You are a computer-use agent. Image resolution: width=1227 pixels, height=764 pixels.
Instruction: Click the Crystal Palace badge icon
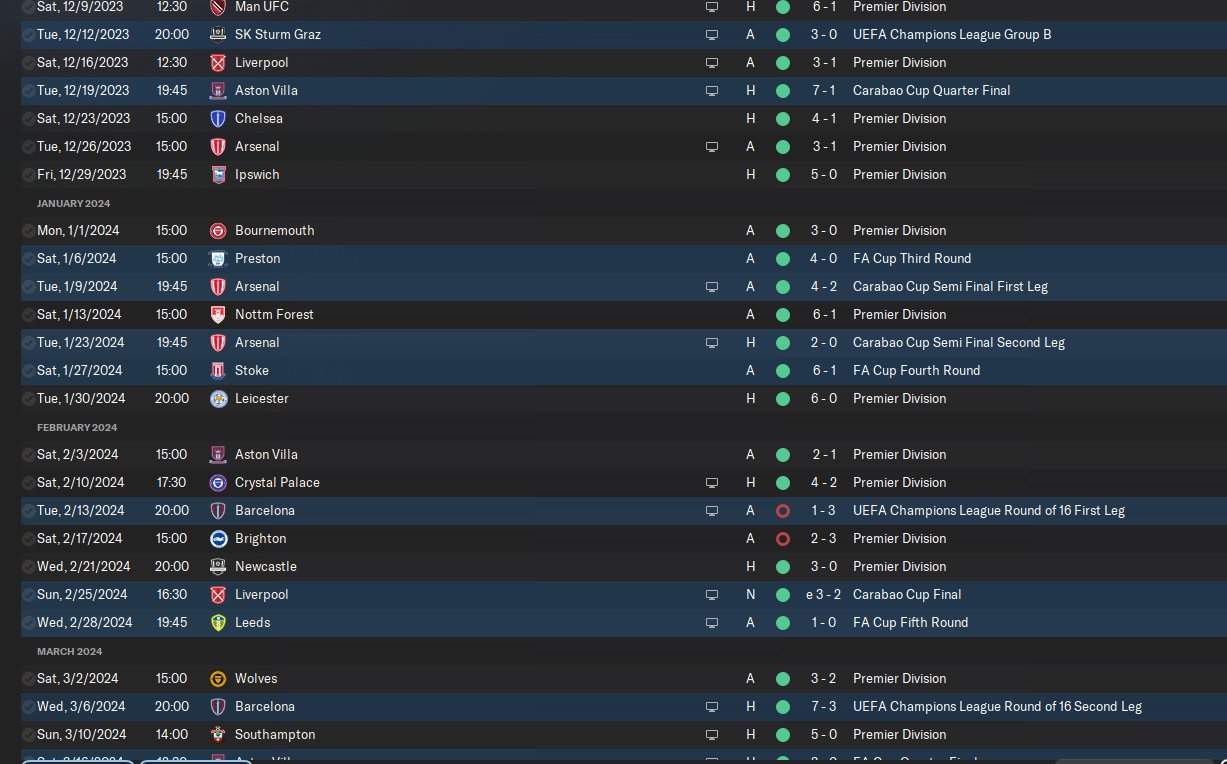(218, 482)
